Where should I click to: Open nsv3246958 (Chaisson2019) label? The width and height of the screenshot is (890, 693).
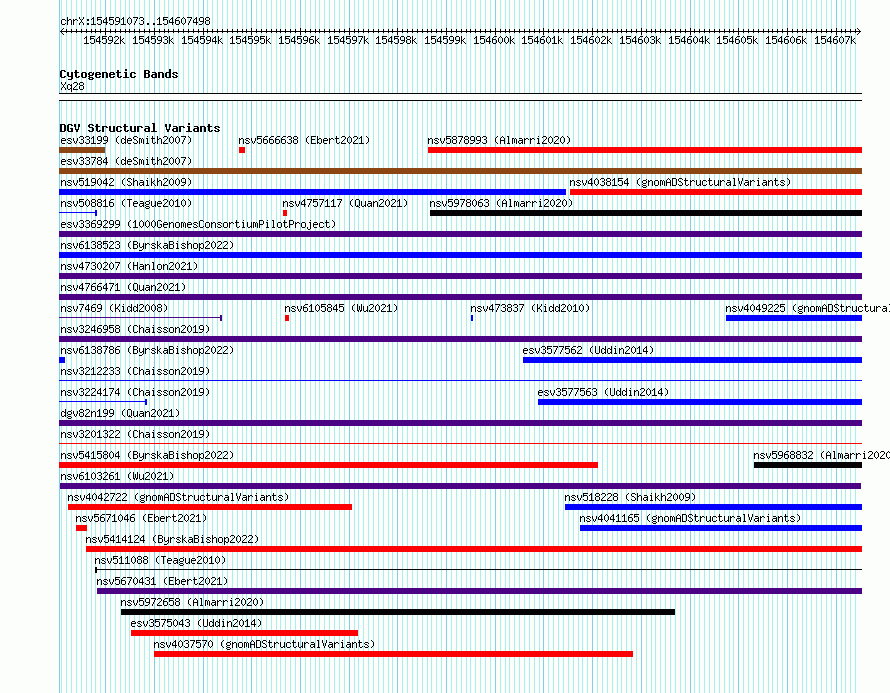(135, 329)
